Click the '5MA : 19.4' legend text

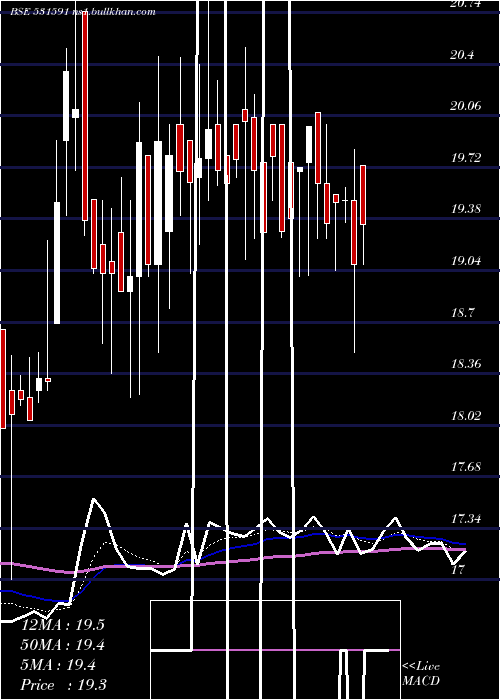pos(58,665)
